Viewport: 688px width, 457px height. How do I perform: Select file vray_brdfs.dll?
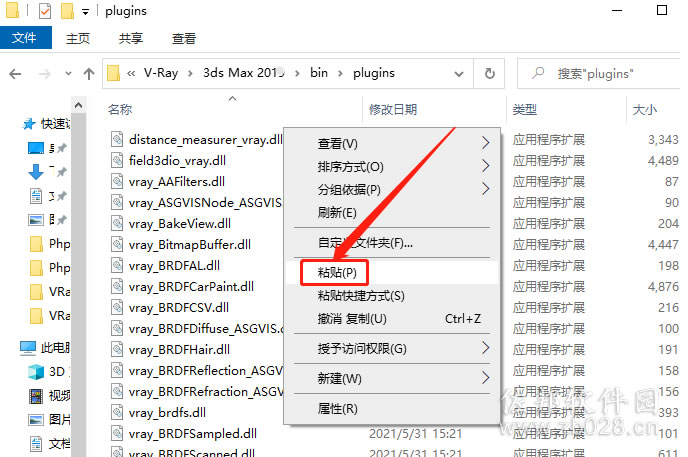coord(167,413)
